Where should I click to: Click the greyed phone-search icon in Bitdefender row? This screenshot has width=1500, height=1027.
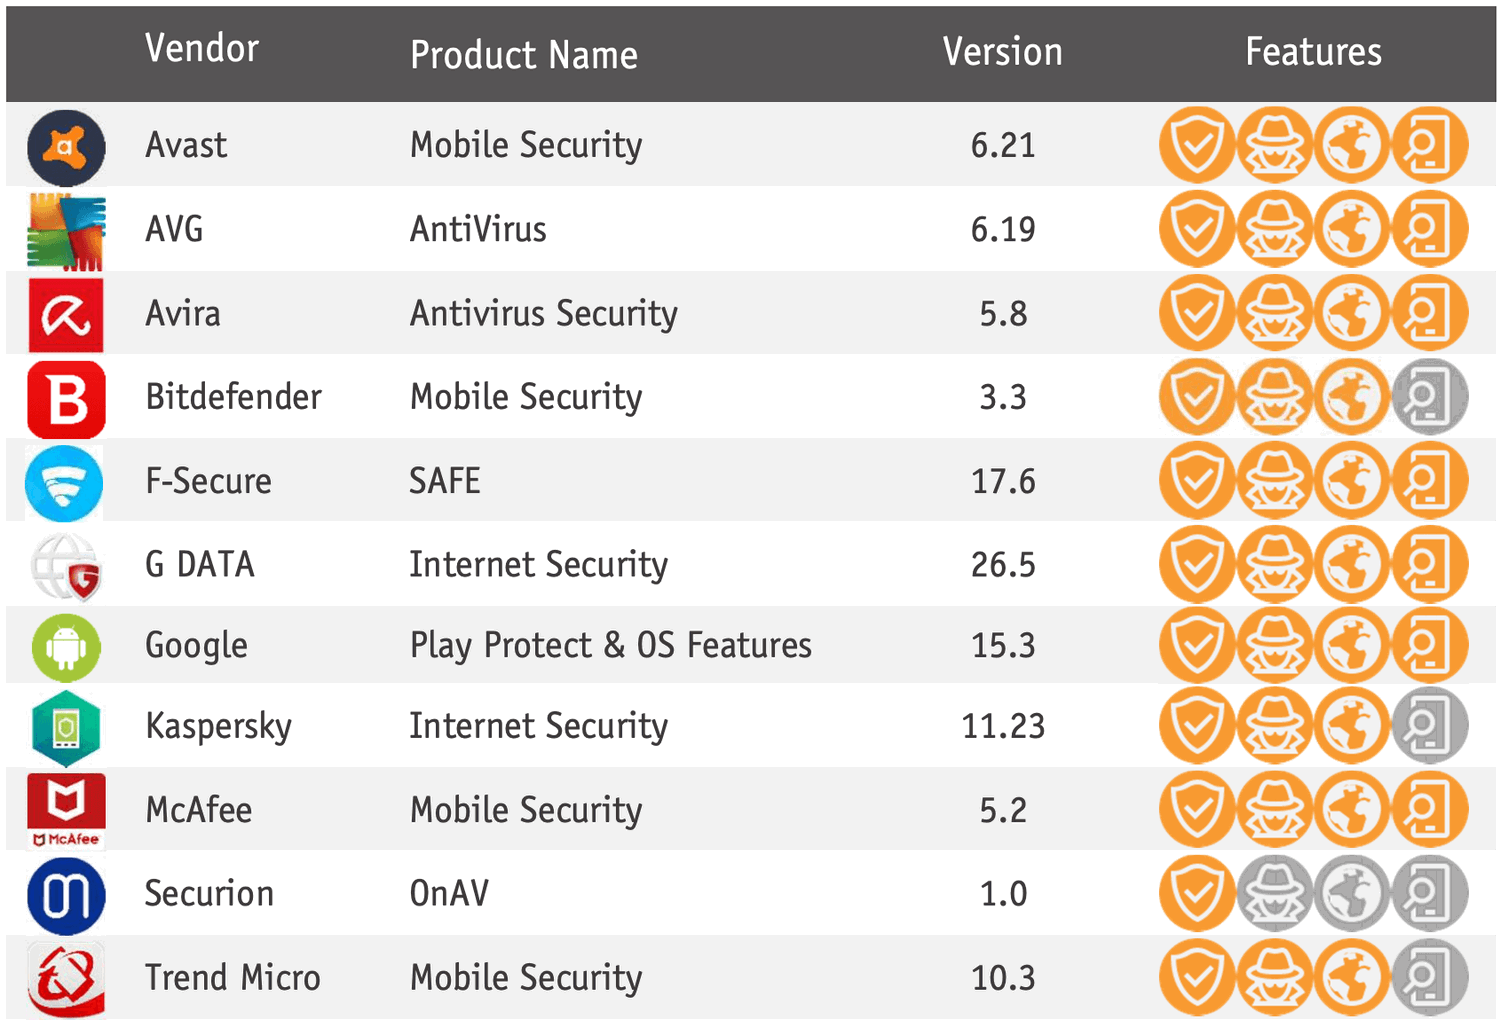pos(1430,397)
